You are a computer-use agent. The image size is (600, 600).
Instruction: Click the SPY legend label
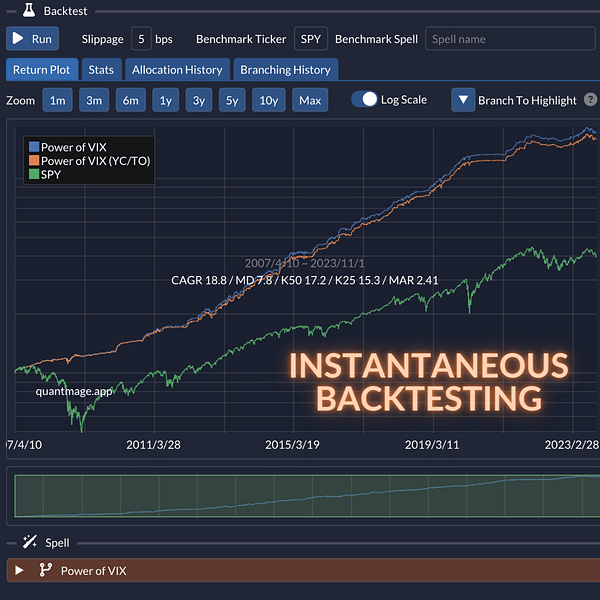51,174
